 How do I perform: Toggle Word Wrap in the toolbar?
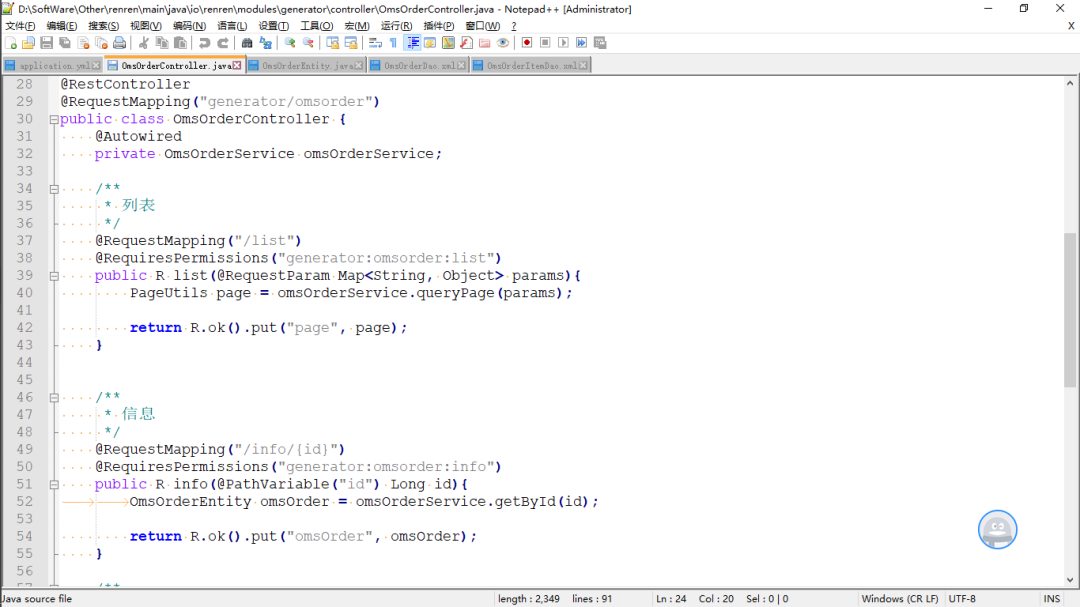coord(375,43)
